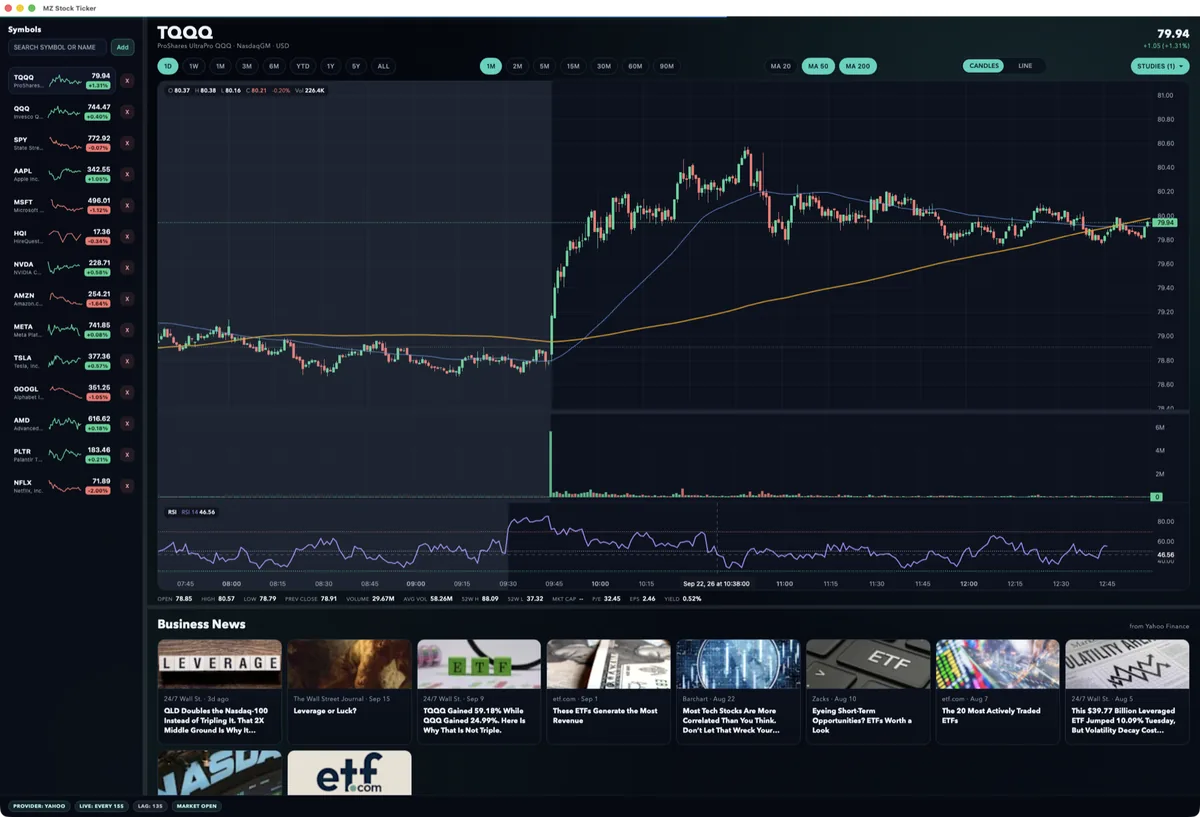1200x817 pixels.
Task: Remove AMD from the watchlist
Action: pyautogui.click(x=127, y=423)
